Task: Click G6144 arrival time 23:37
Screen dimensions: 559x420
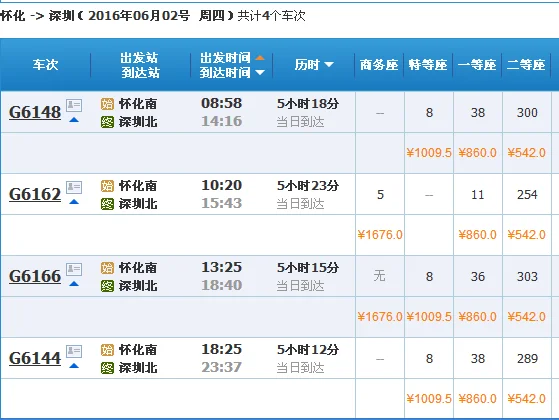Action: click(x=221, y=367)
